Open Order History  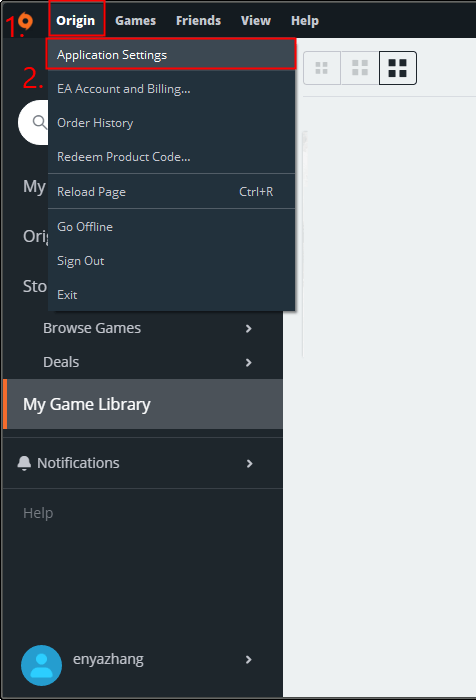171,123
